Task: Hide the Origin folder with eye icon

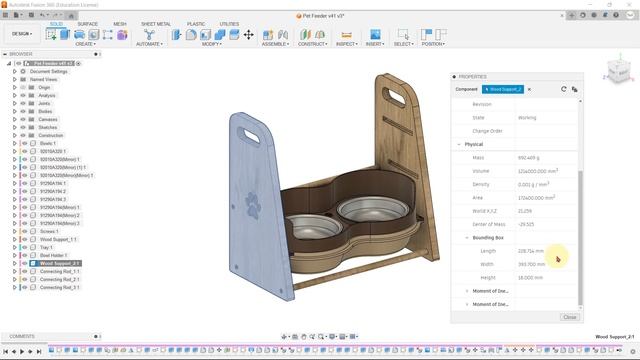Action: (23, 87)
